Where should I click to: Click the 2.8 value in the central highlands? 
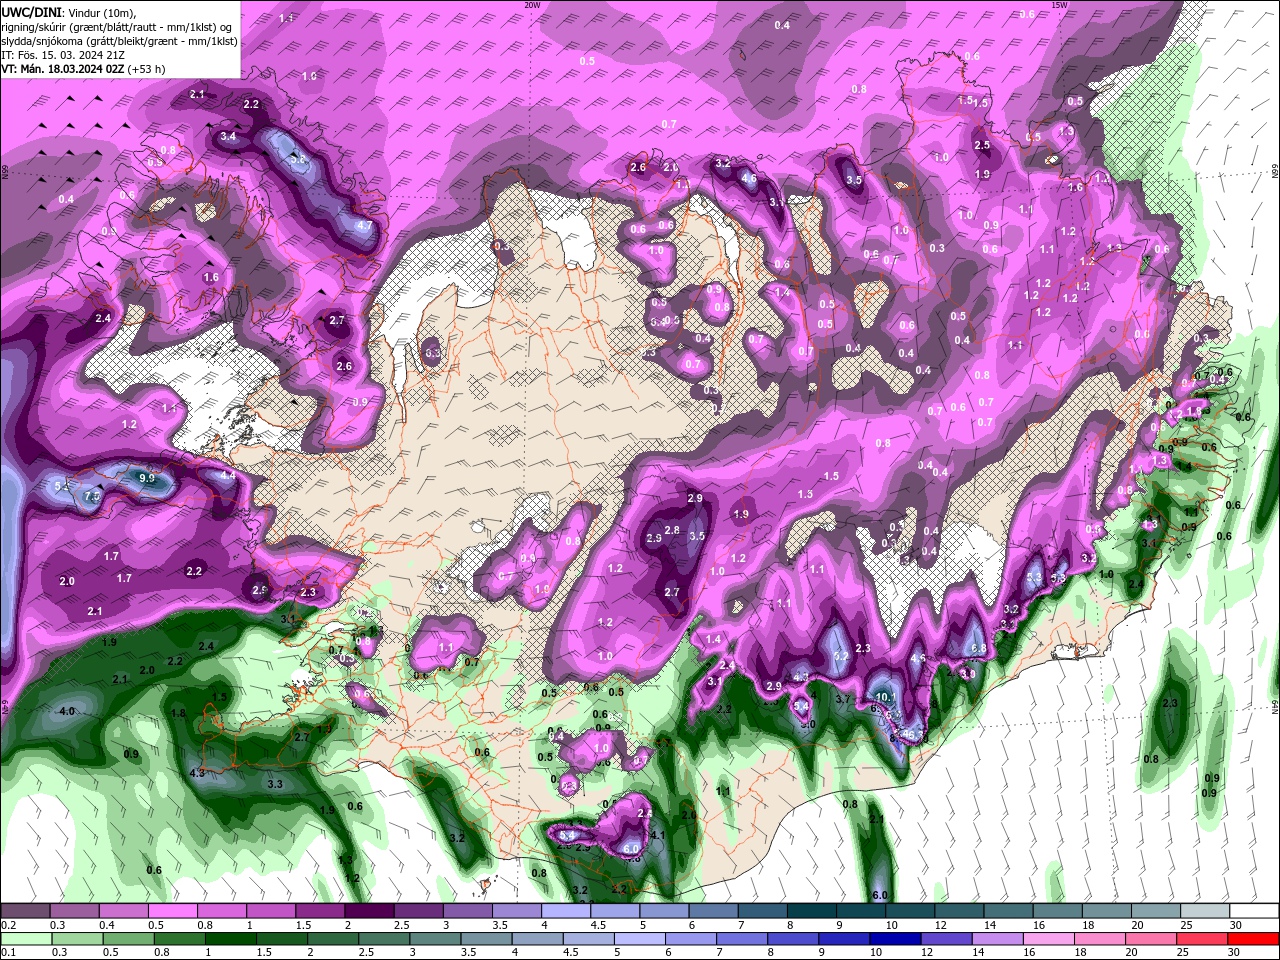click(672, 530)
